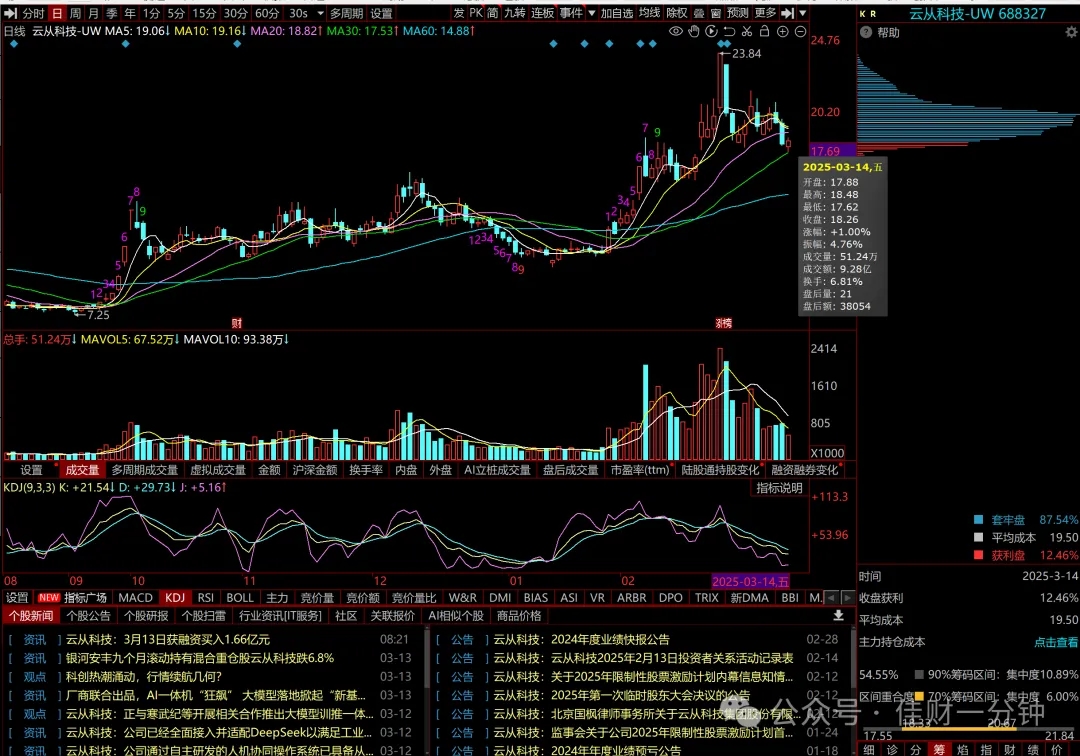
Task: Toggle 除权 ex-rights adjustment
Action: [677, 13]
